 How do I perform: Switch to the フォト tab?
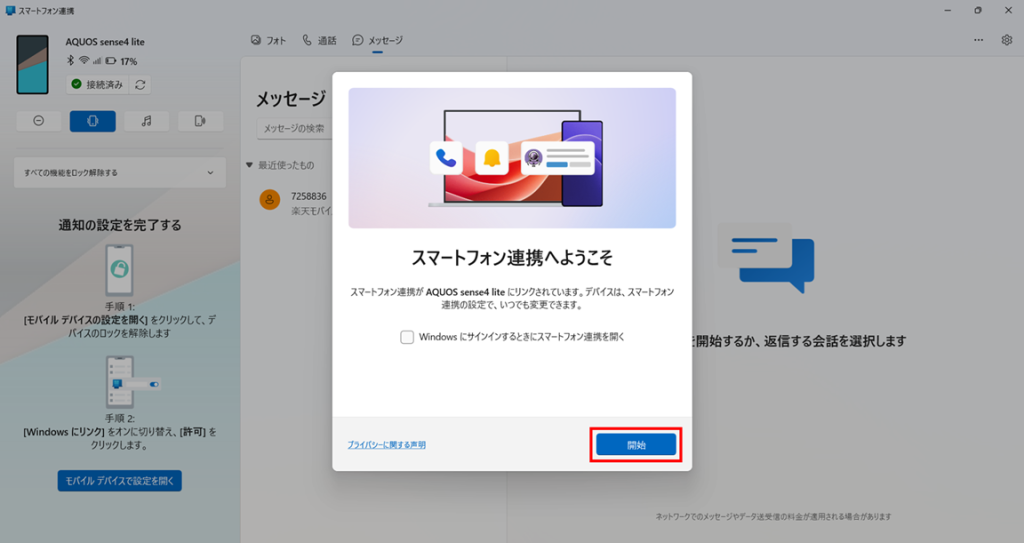coord(268,40)
